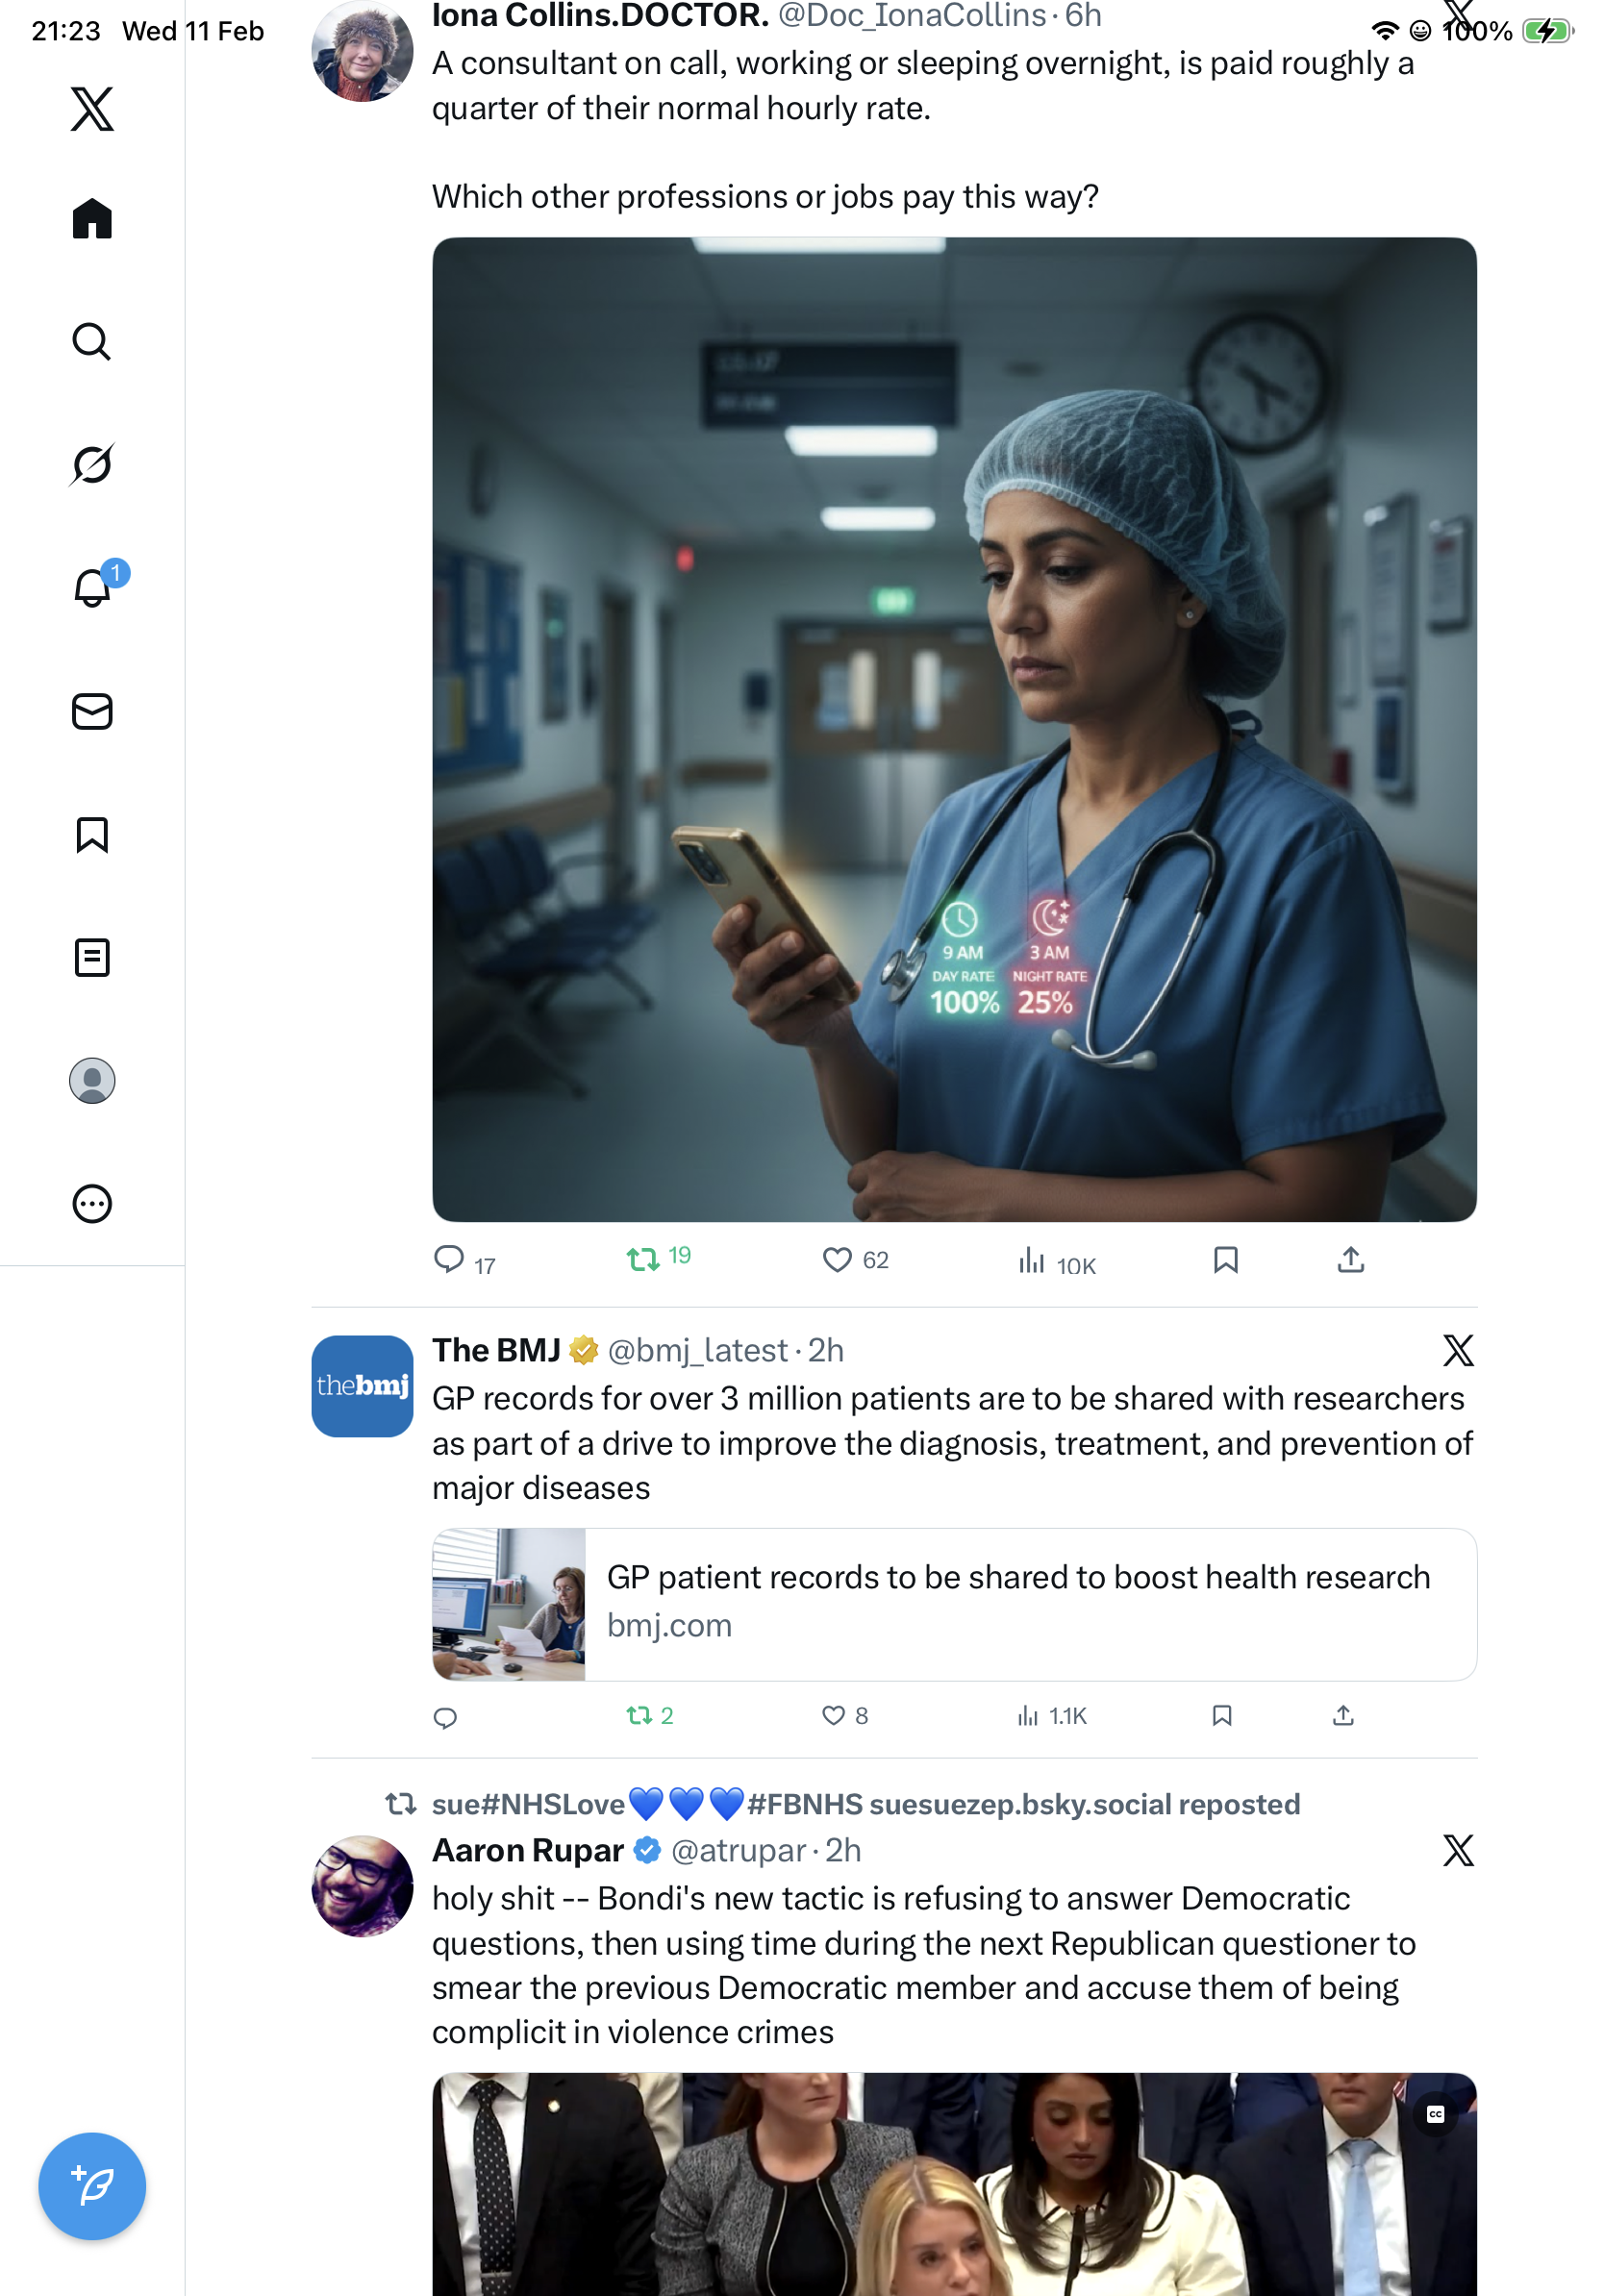Share Iona Collins's post
Viewport: 1604px width, 2296px height.
(x=1350, y=1260)
